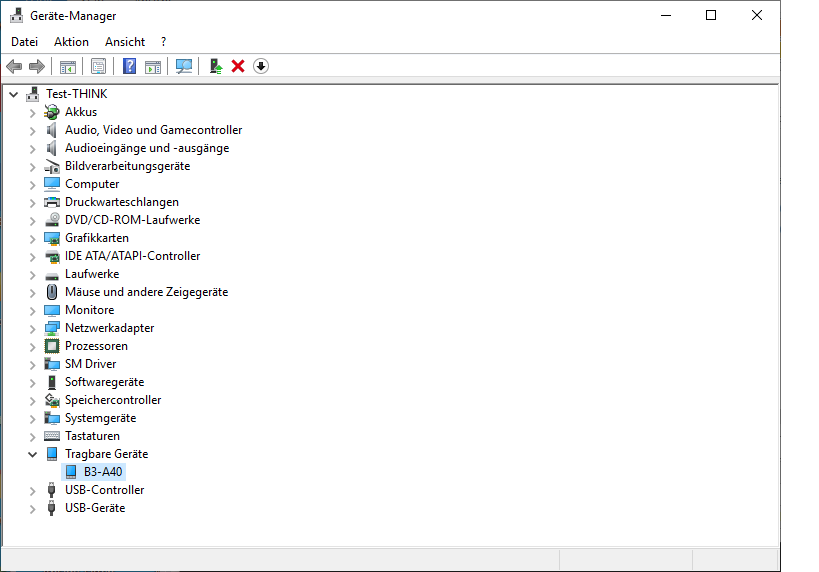Screen dimensions: 819x572
Task: Close the Geräte-Manager window
Action: point(757,15)
